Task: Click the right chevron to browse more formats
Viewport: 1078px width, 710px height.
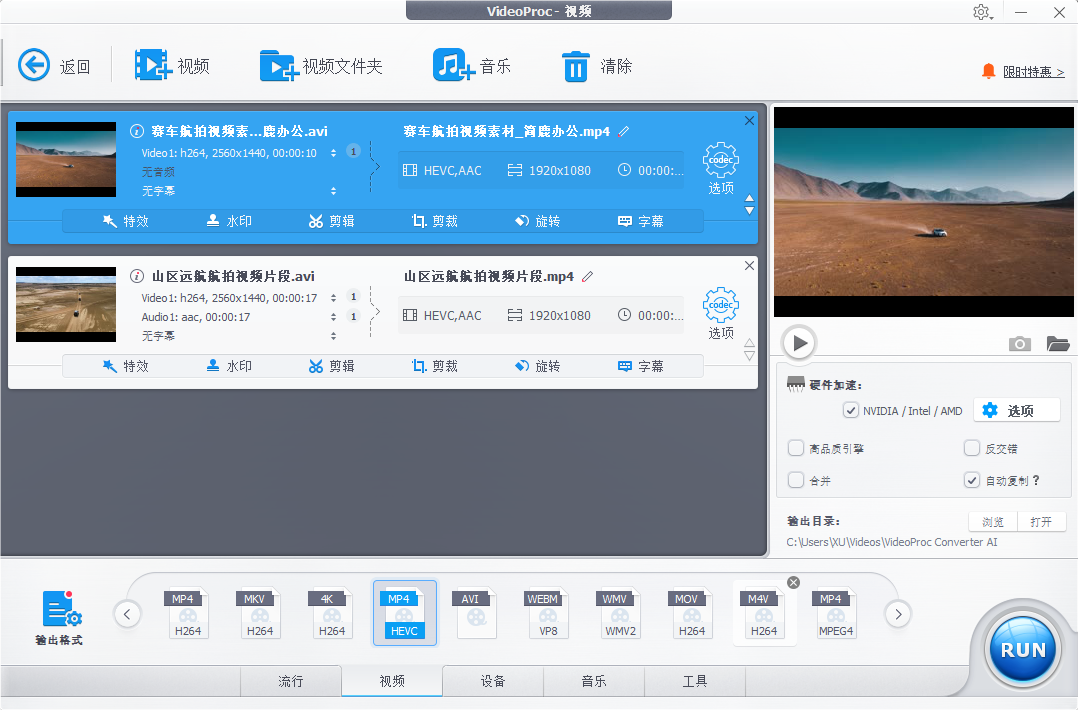Action: click(897, 614)
